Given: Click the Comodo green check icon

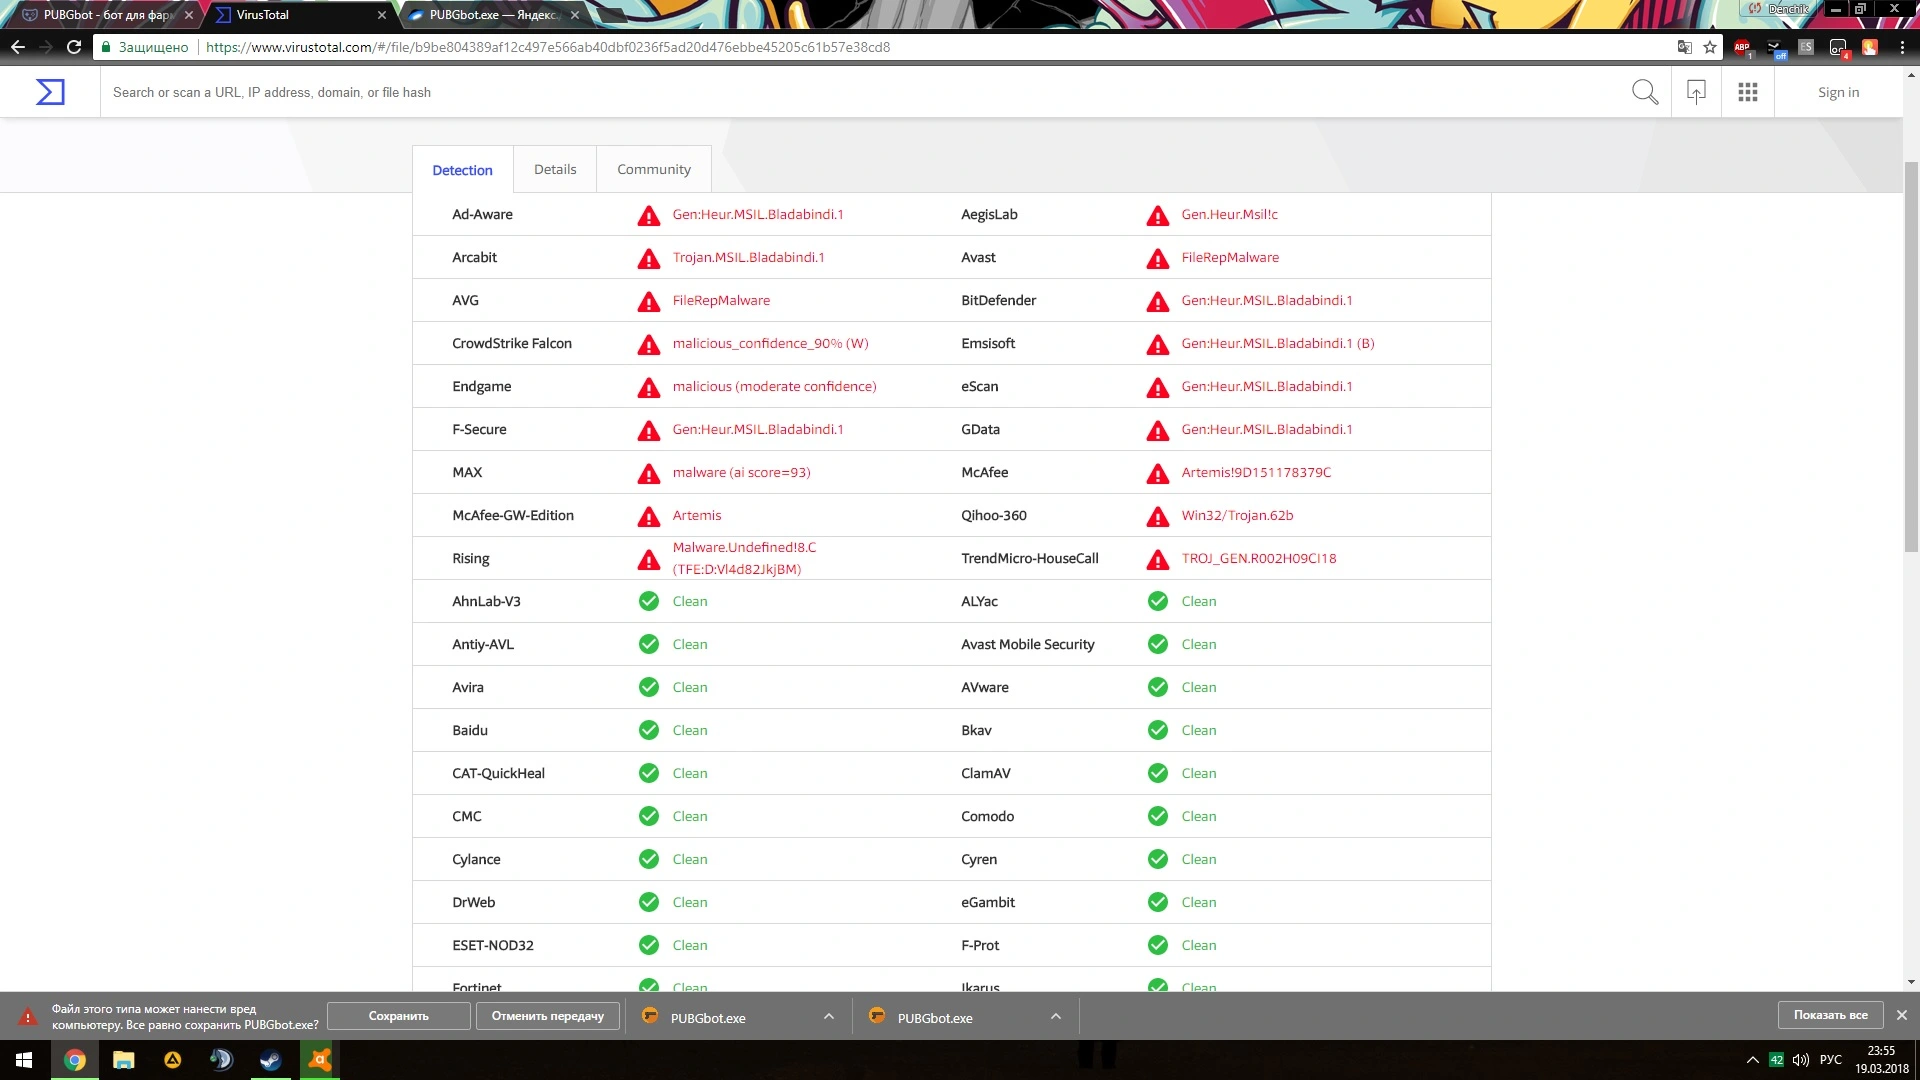Looking at the screenshot, I should (1158, 816).
